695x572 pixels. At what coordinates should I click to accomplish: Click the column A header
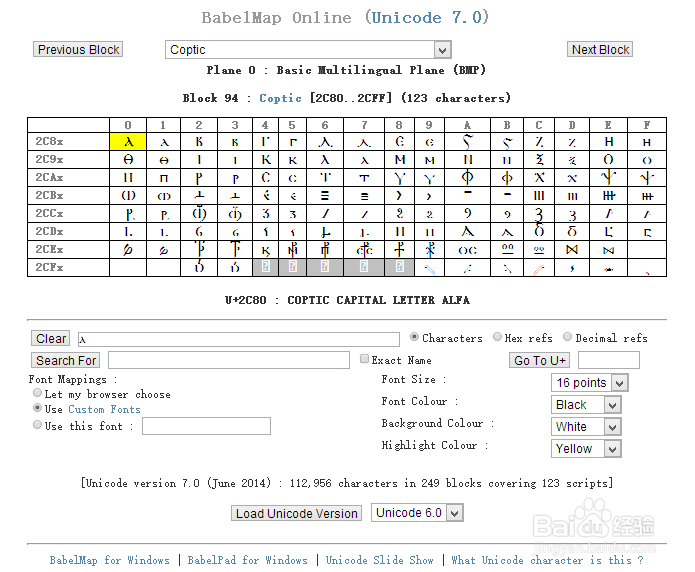point(467,125)
